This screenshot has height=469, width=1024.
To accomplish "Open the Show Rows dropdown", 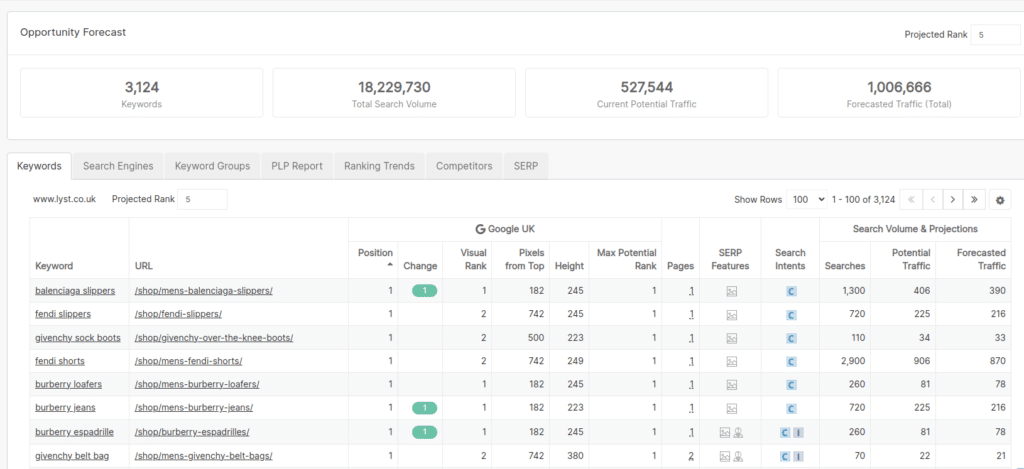I will pos(807,200).
